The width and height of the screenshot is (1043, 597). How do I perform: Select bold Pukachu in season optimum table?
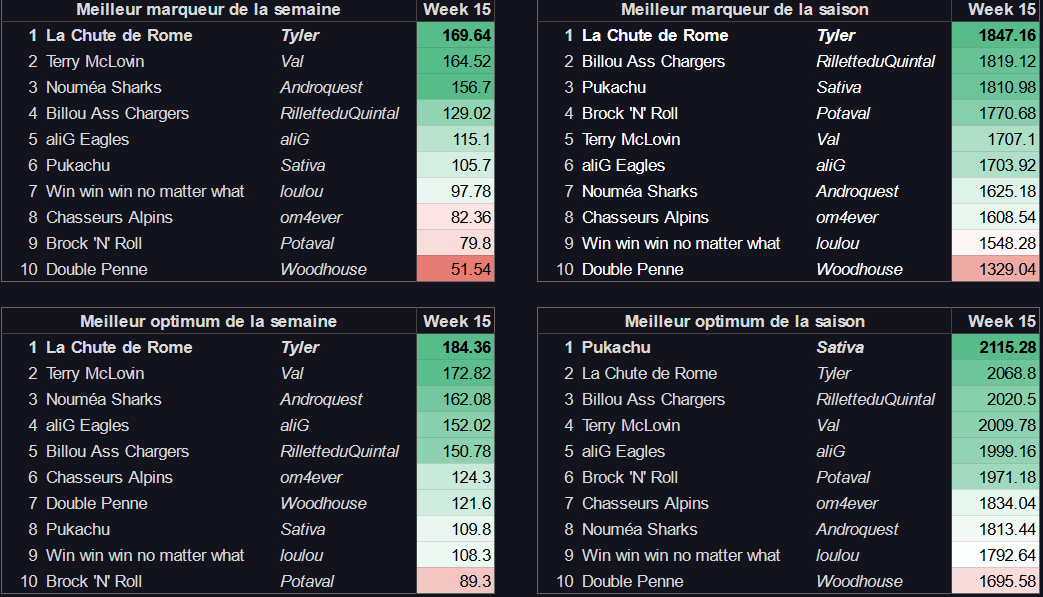616,348
